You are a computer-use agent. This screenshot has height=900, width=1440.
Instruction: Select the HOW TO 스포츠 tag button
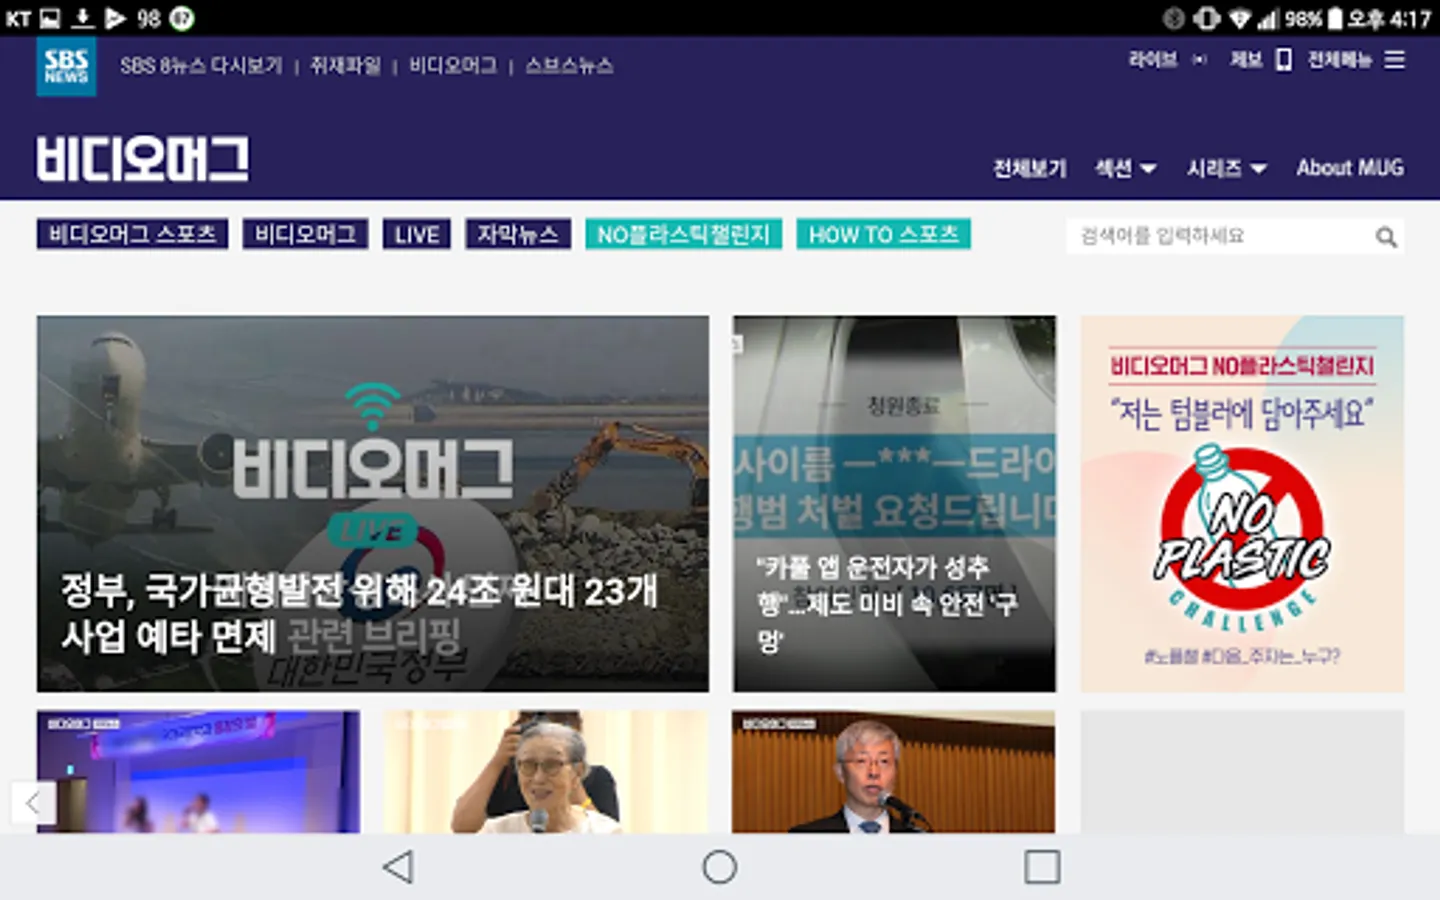tap(883, 234)
